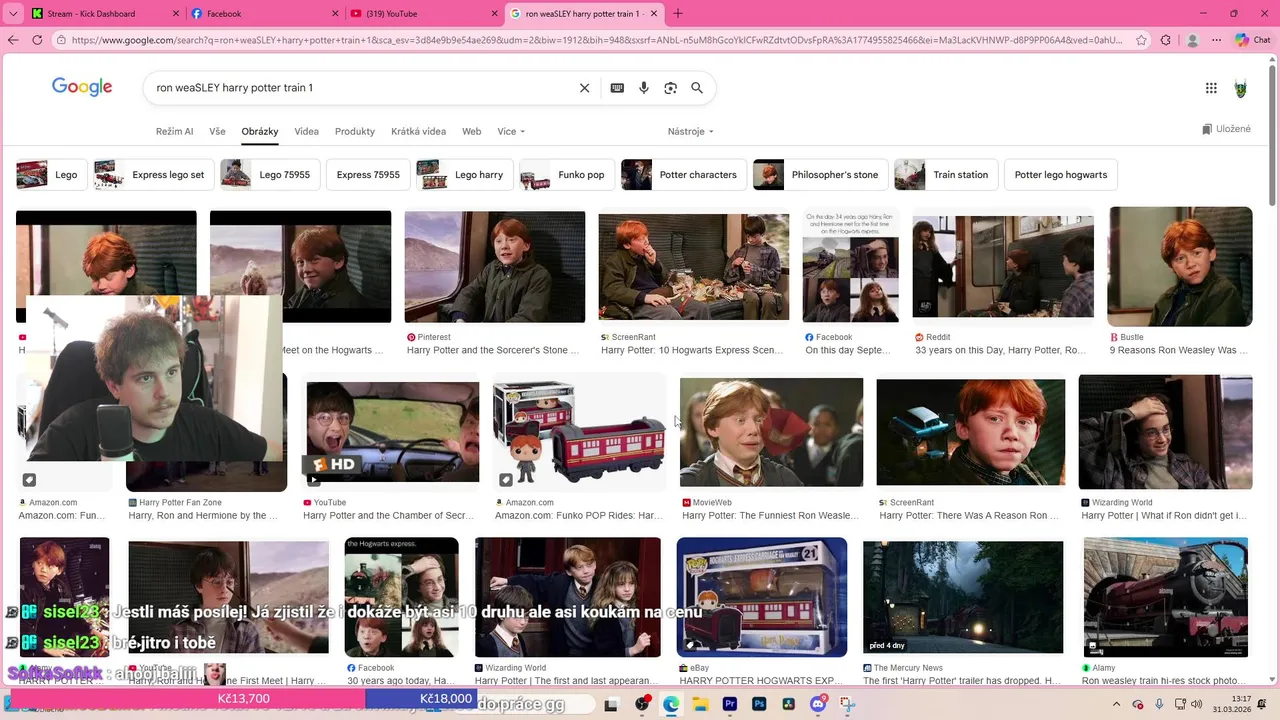Viewport: 1280px width, 720px height.
Task: Expand the Nástroje tools dropdown
Action: coord(691,131)
